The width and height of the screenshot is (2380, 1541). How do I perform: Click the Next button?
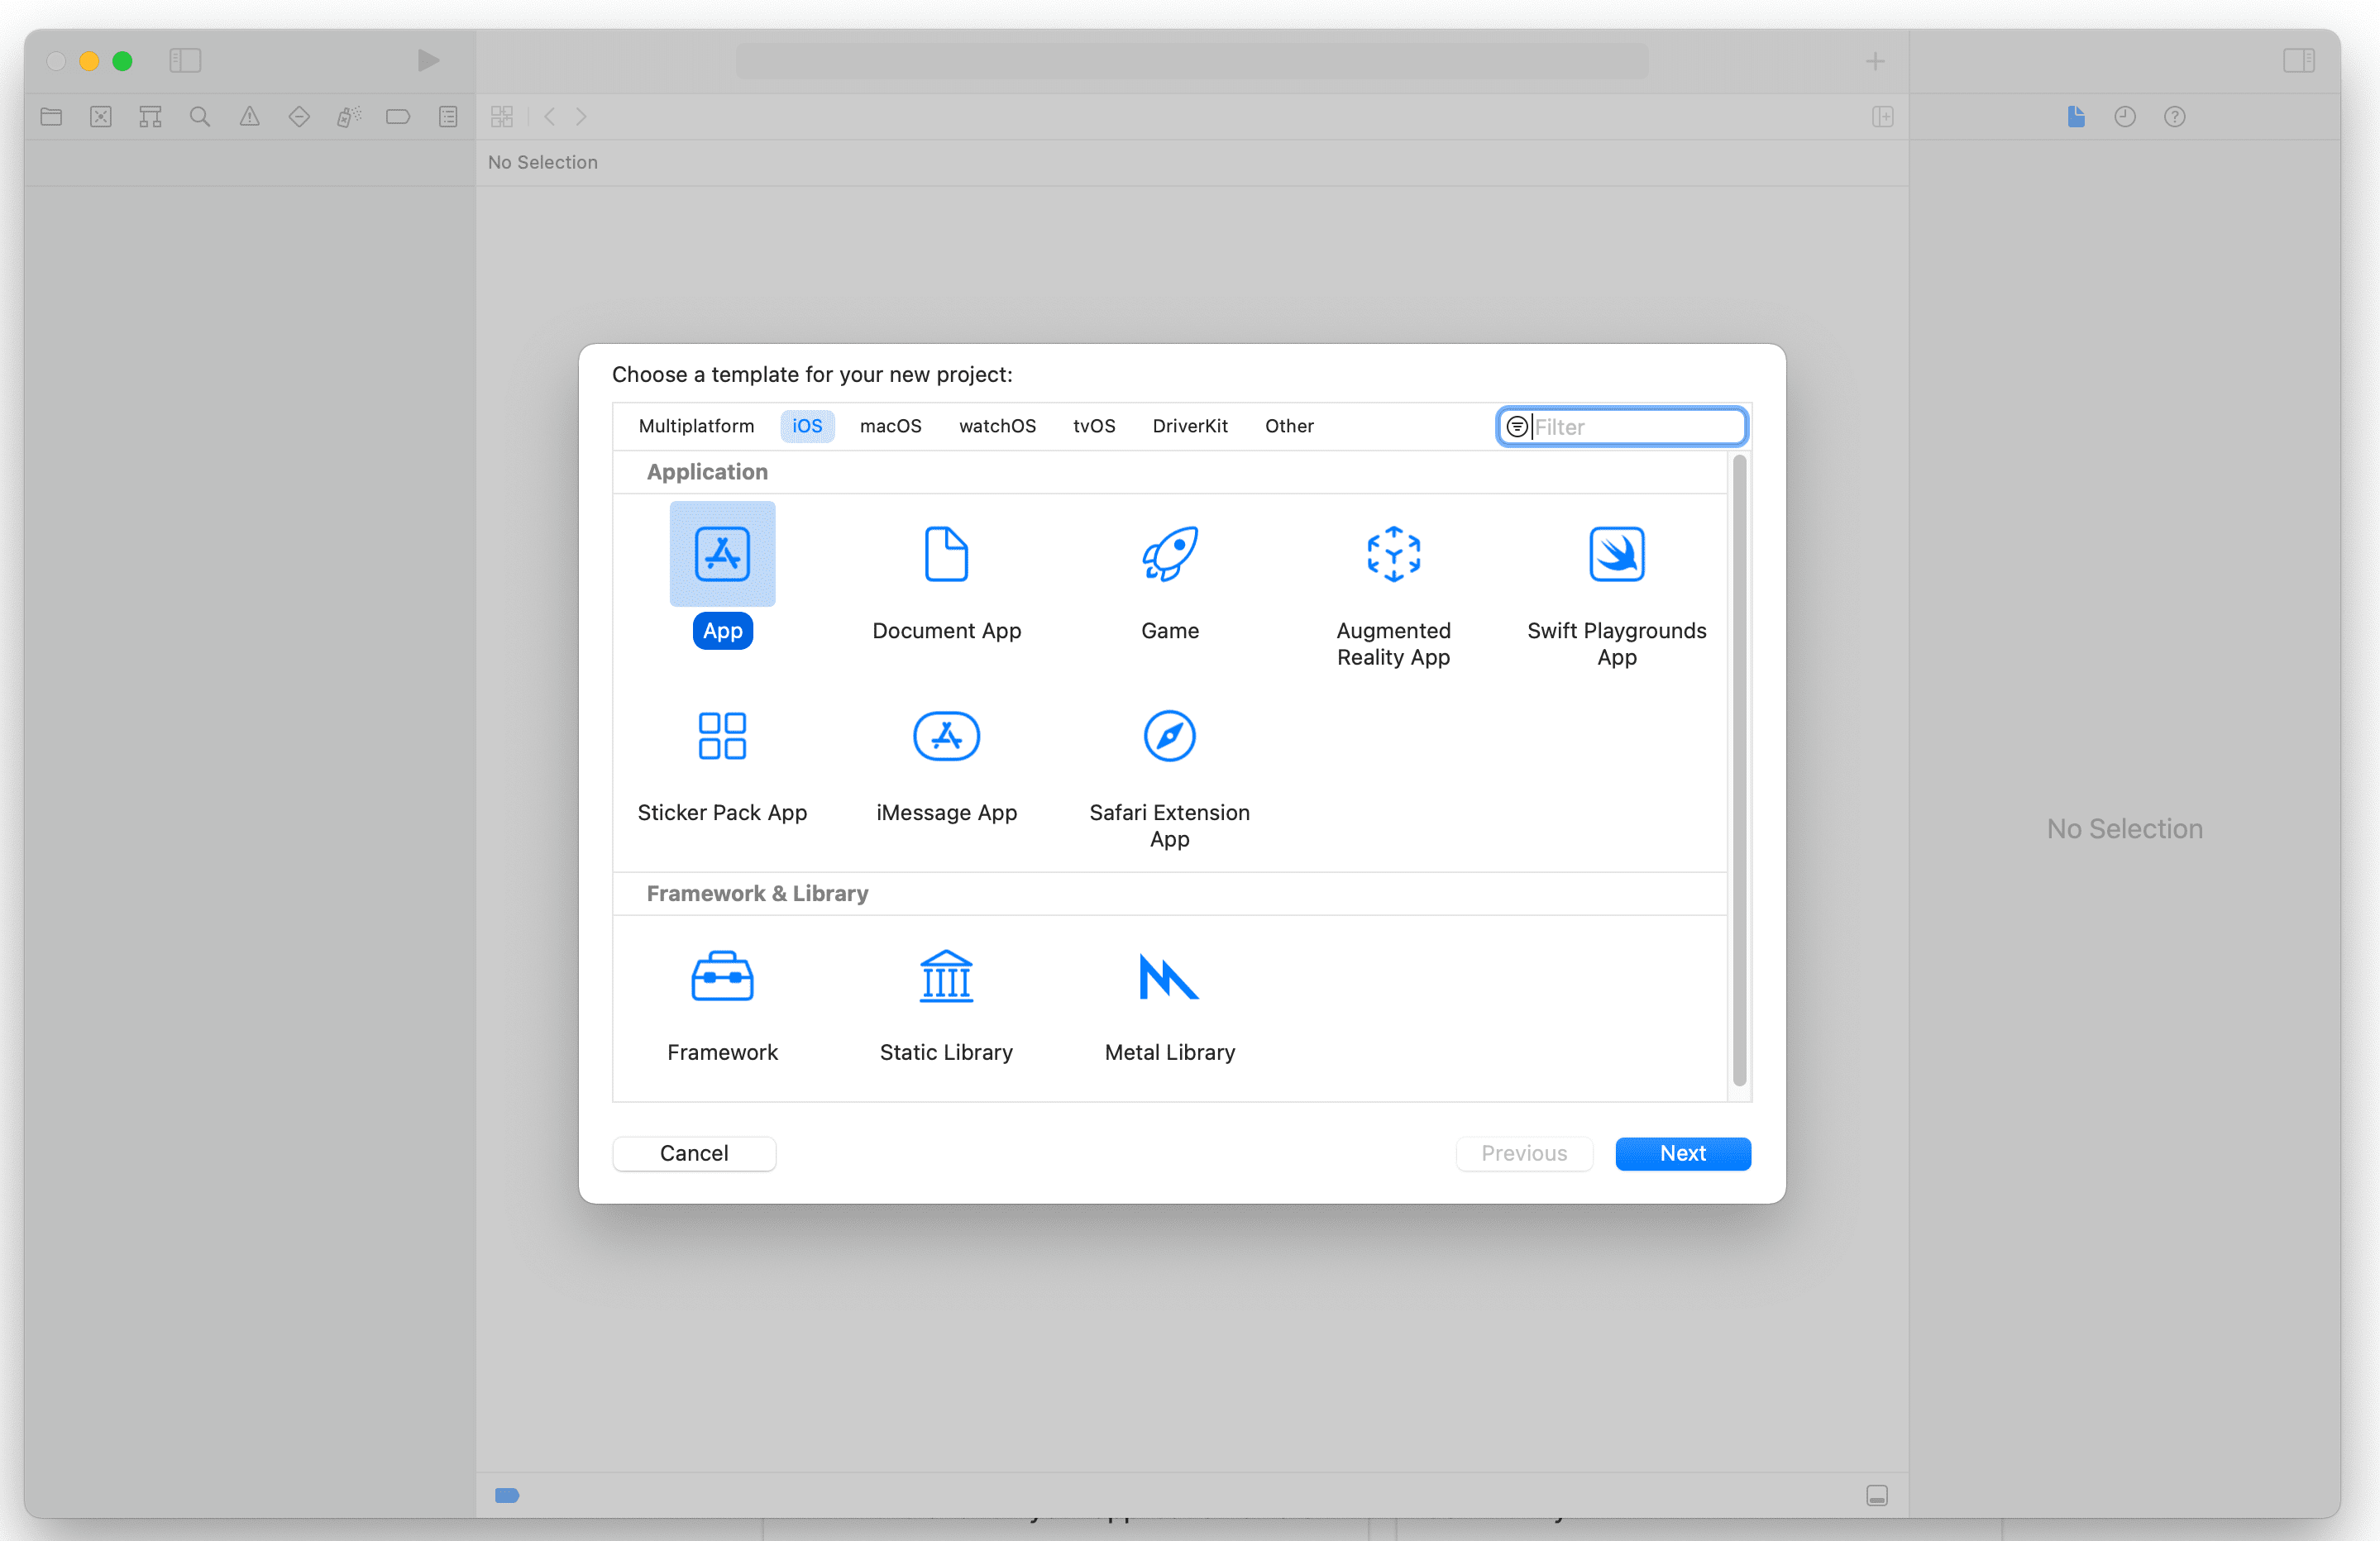[x=1682, y=1153]
